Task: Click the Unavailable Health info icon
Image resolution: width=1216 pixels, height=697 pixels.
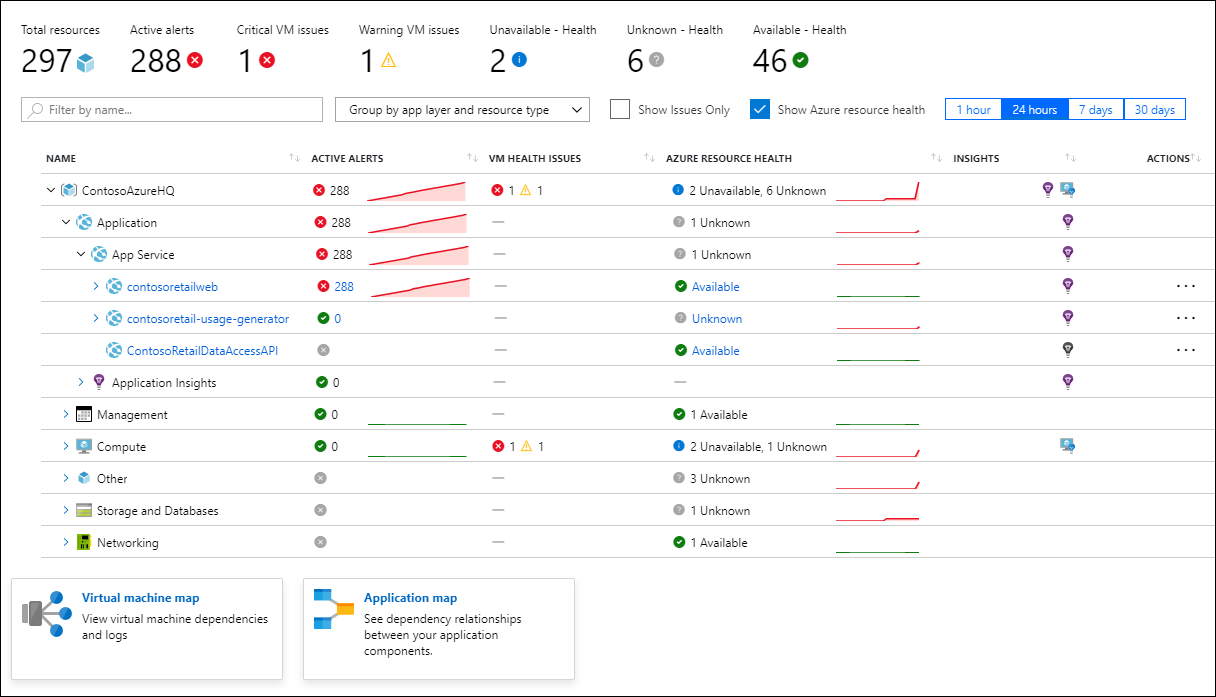Action: point(519,61)
